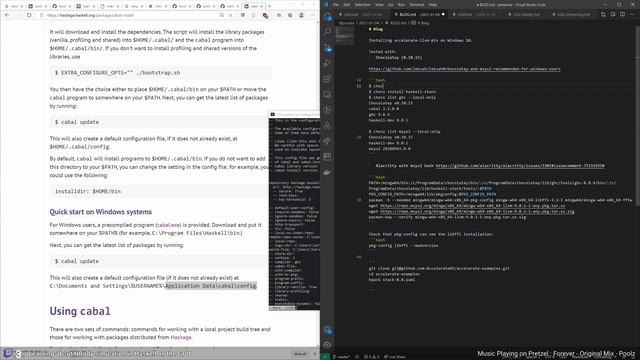Screen dimensions: 640x360
Task: Click the Show all button in downloads bar
Action: (300, 354)
